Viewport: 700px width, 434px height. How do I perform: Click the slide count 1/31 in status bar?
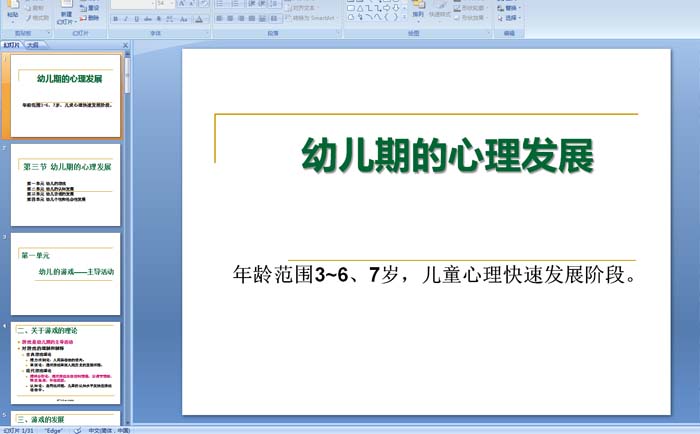click(18, 430)
